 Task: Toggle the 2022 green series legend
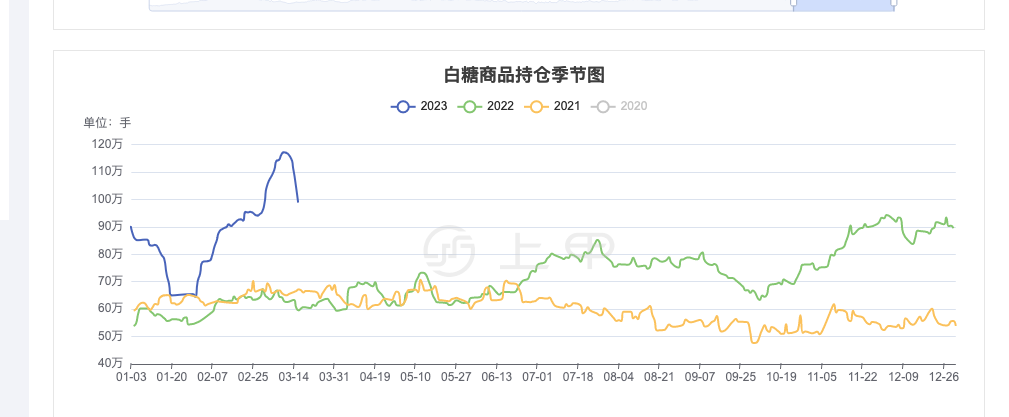[486, 106]
